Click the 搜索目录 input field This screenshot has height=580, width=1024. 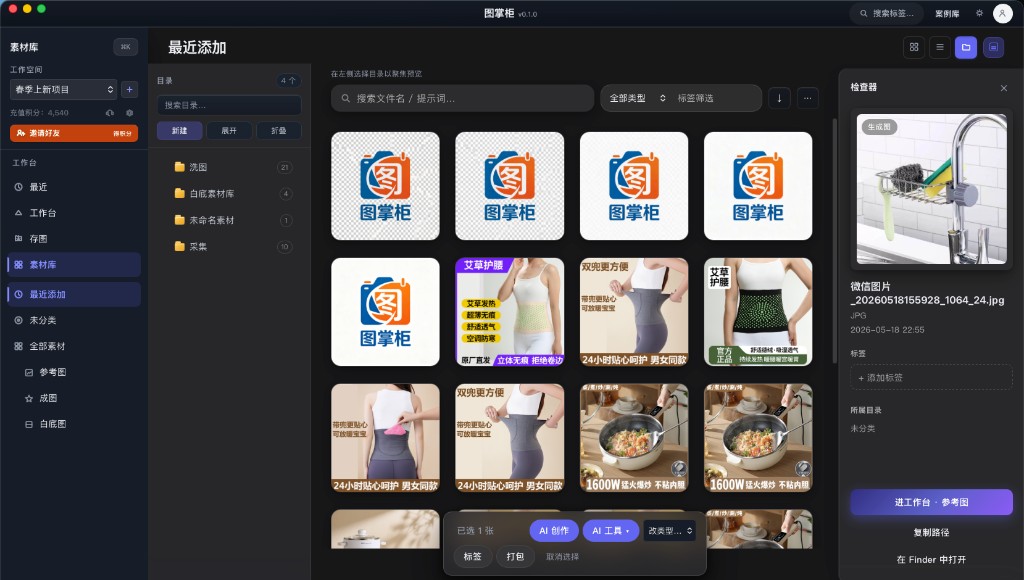[229, 105]
